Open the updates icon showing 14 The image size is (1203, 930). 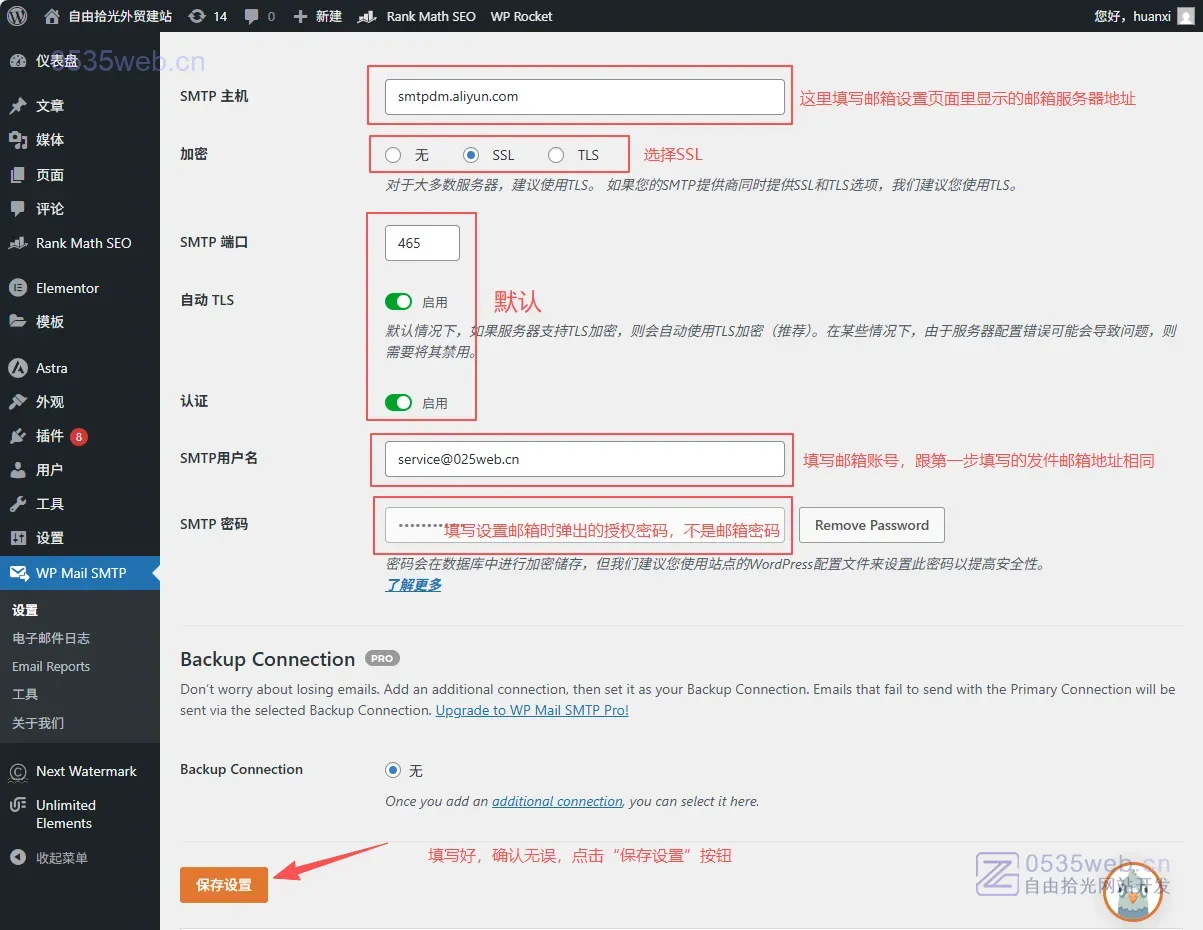click(x=198, y=16)
